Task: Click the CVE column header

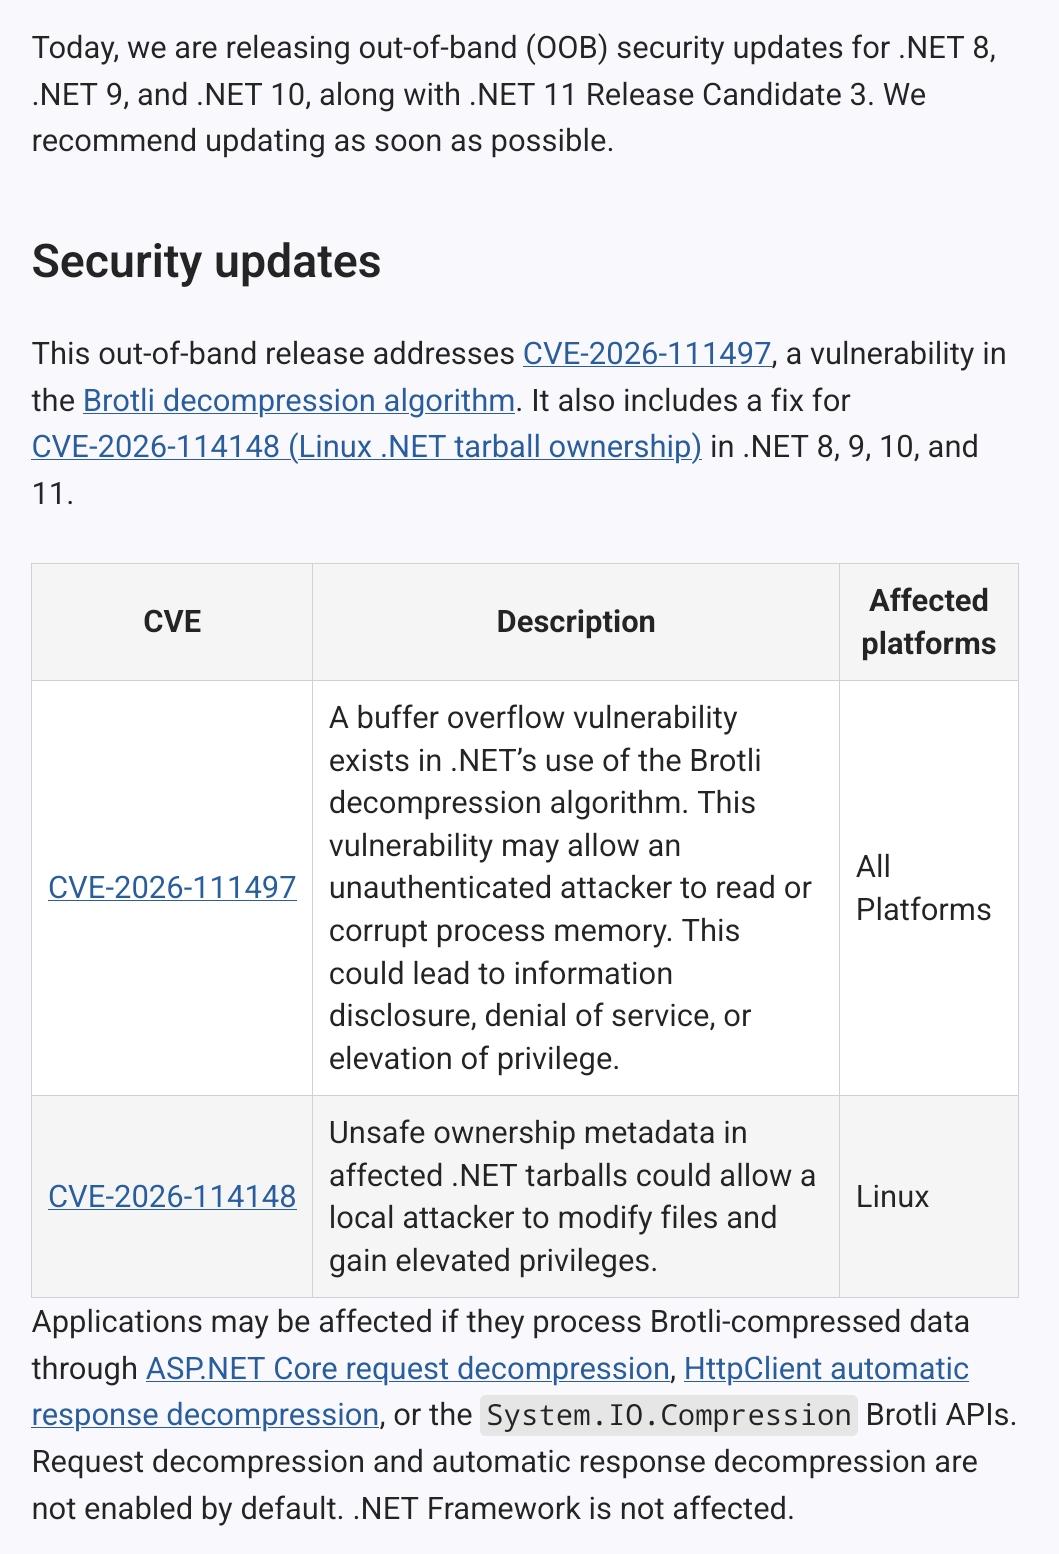Action: coord(172,622)
